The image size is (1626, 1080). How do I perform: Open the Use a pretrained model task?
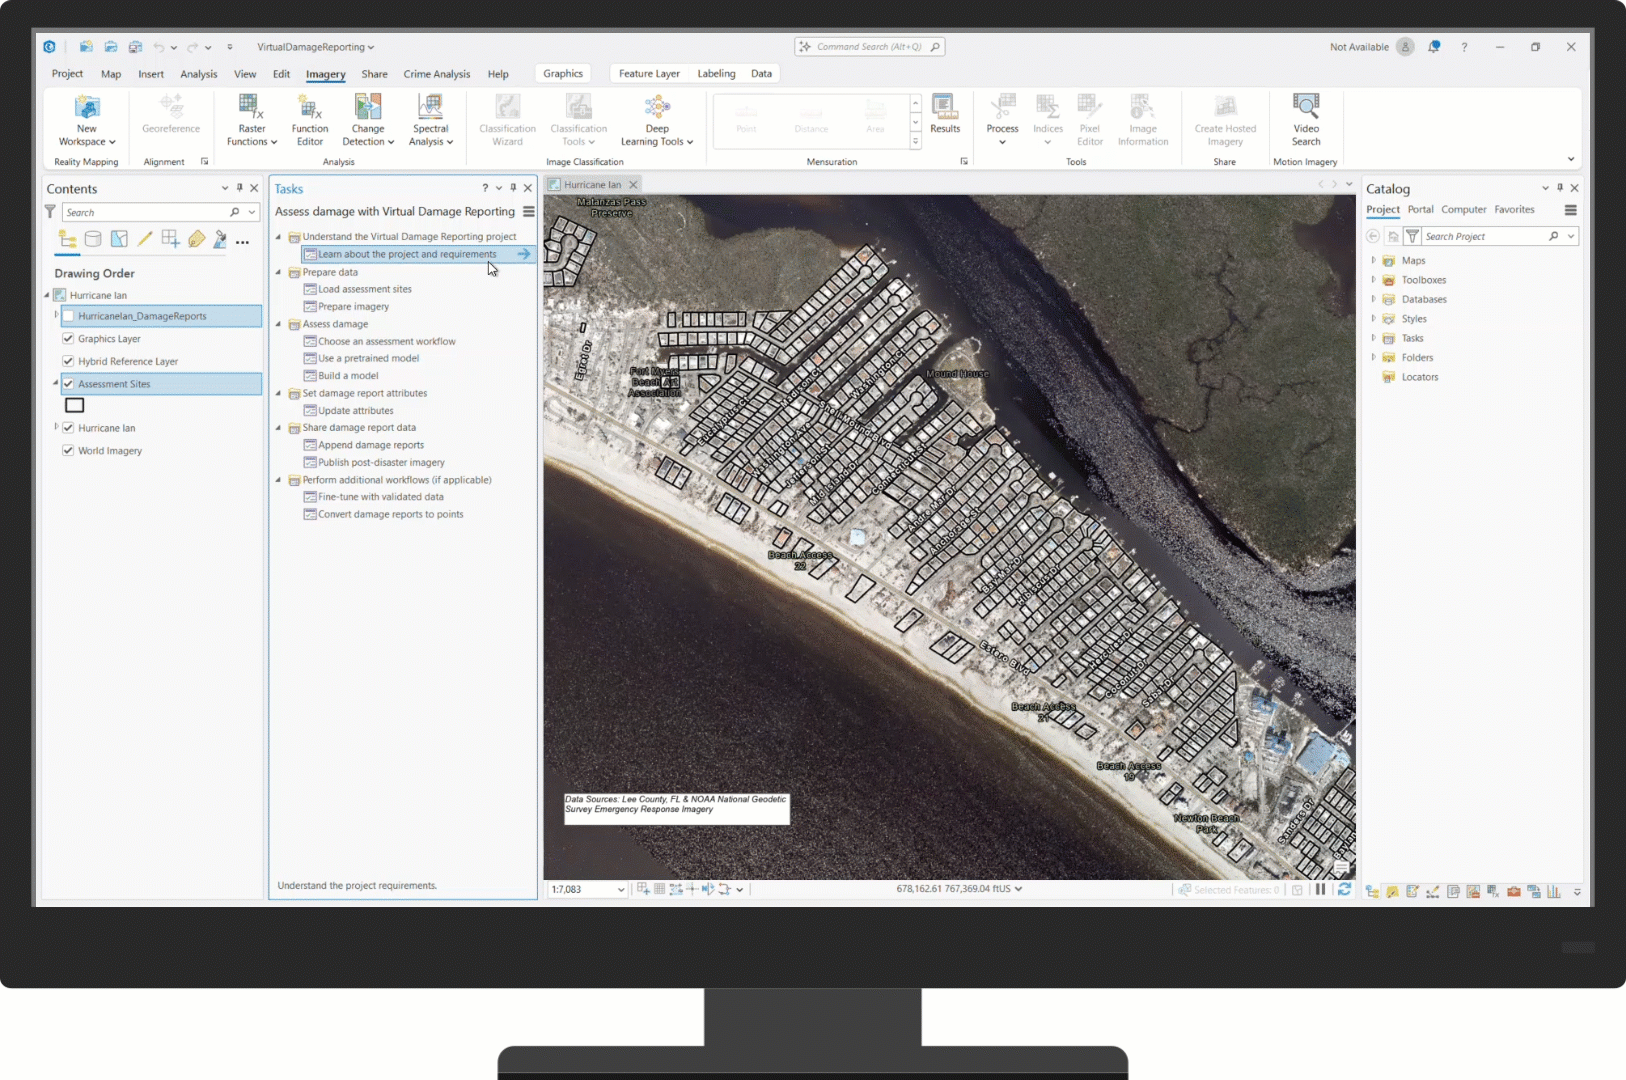click(368, 358)
